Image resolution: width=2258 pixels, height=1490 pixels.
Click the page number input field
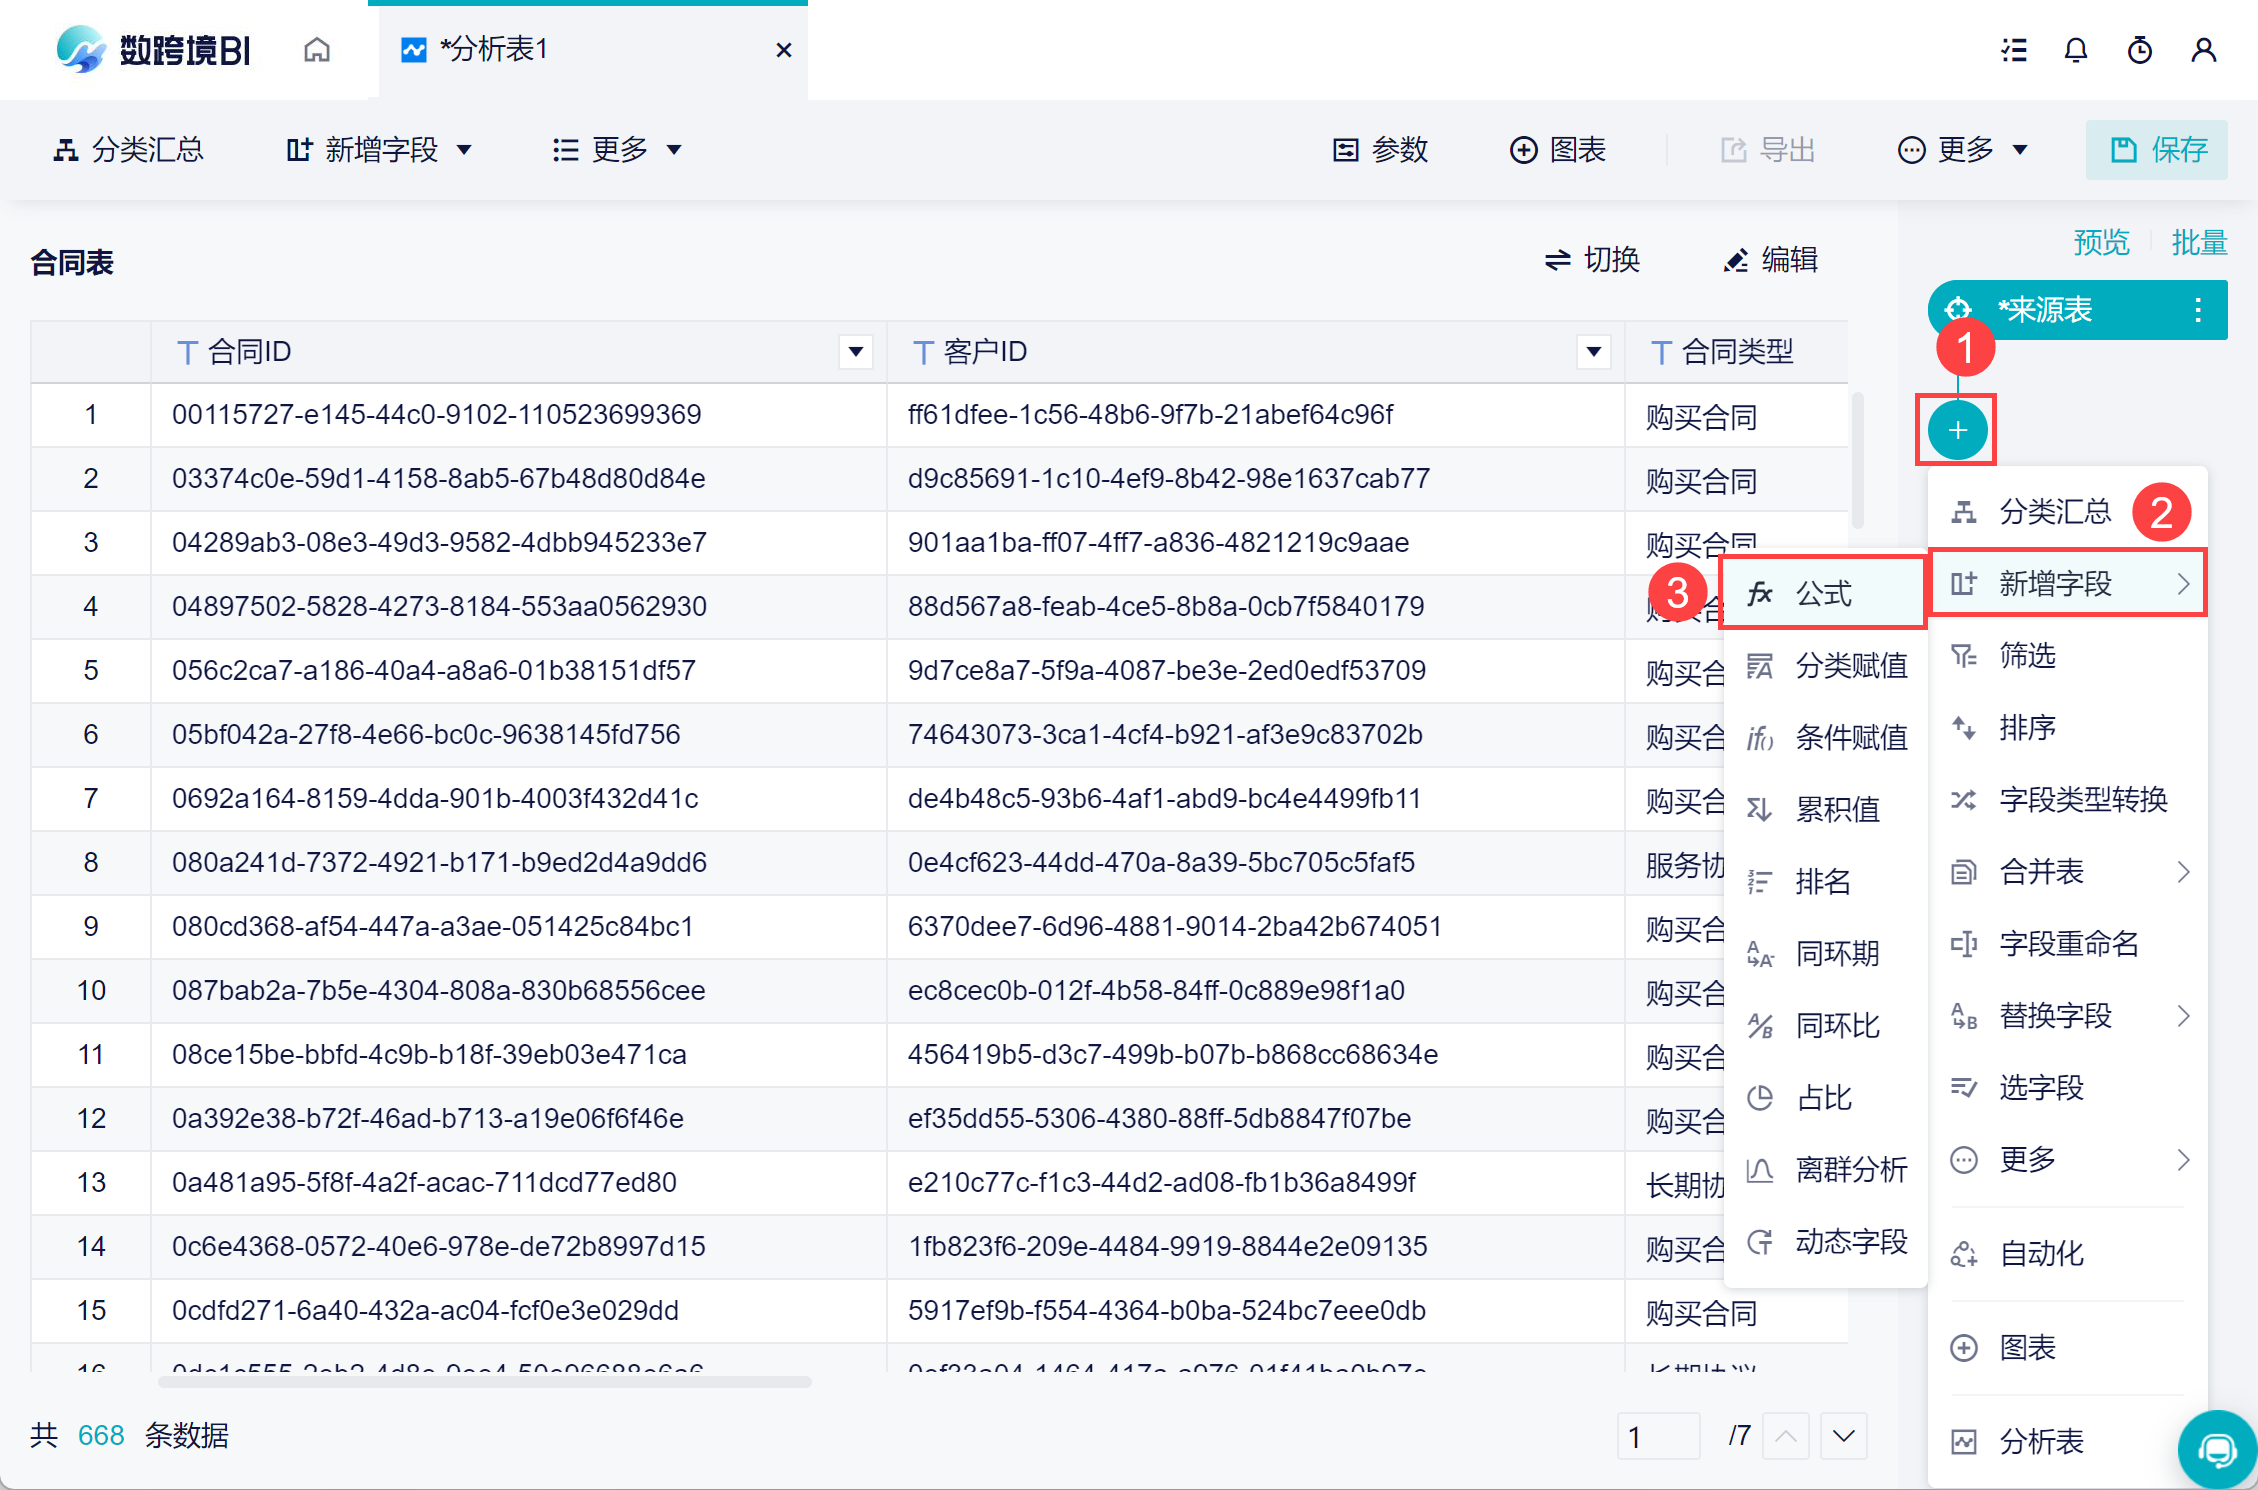point(1657,1436)
